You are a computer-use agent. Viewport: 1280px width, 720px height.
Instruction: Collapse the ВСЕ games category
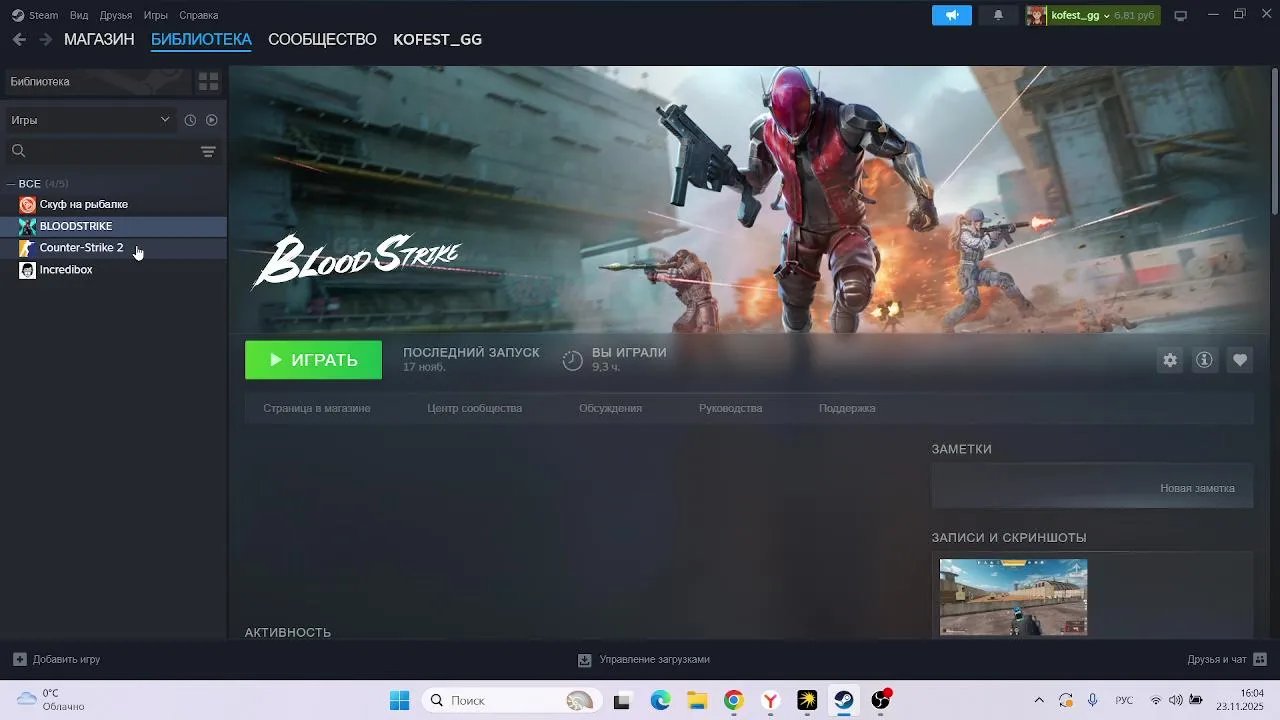(x=10, y=184)
